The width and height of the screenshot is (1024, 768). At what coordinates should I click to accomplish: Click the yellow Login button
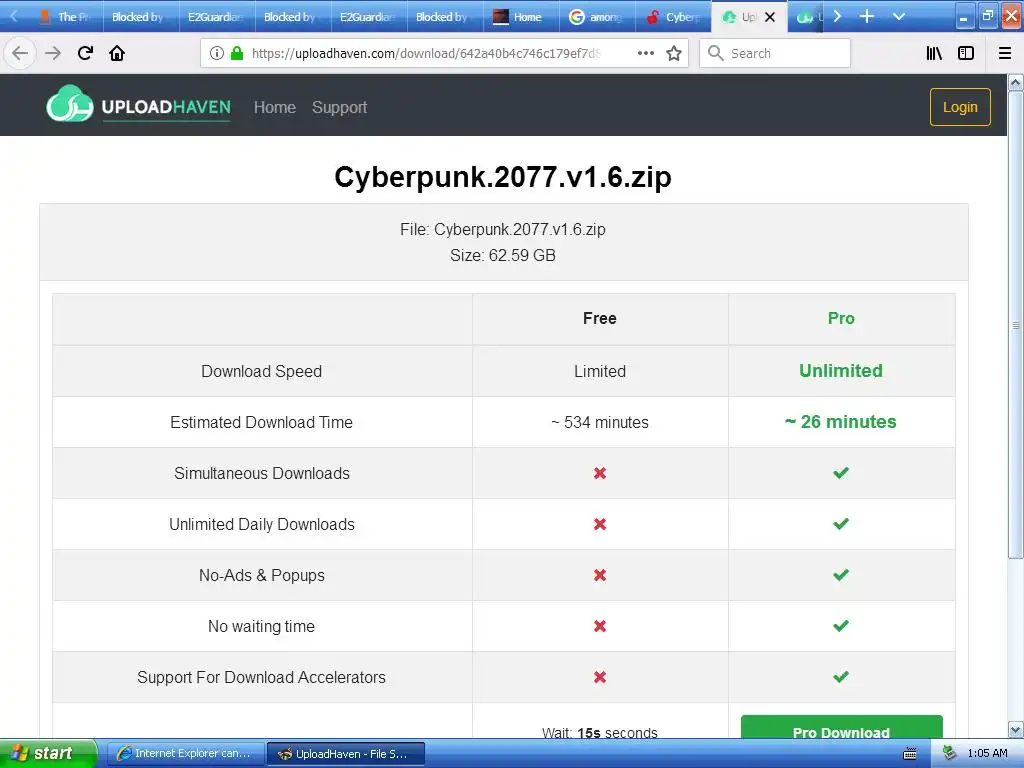(960, 107)
